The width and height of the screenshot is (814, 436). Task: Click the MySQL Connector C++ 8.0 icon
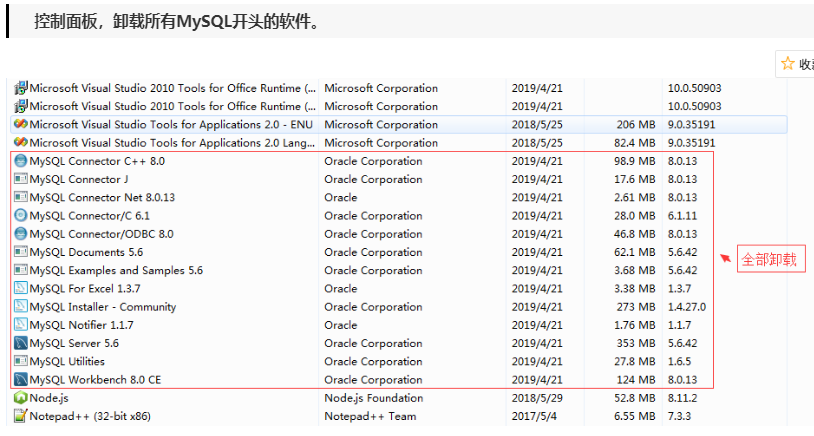pyautogui.click(x=21, y=161)
